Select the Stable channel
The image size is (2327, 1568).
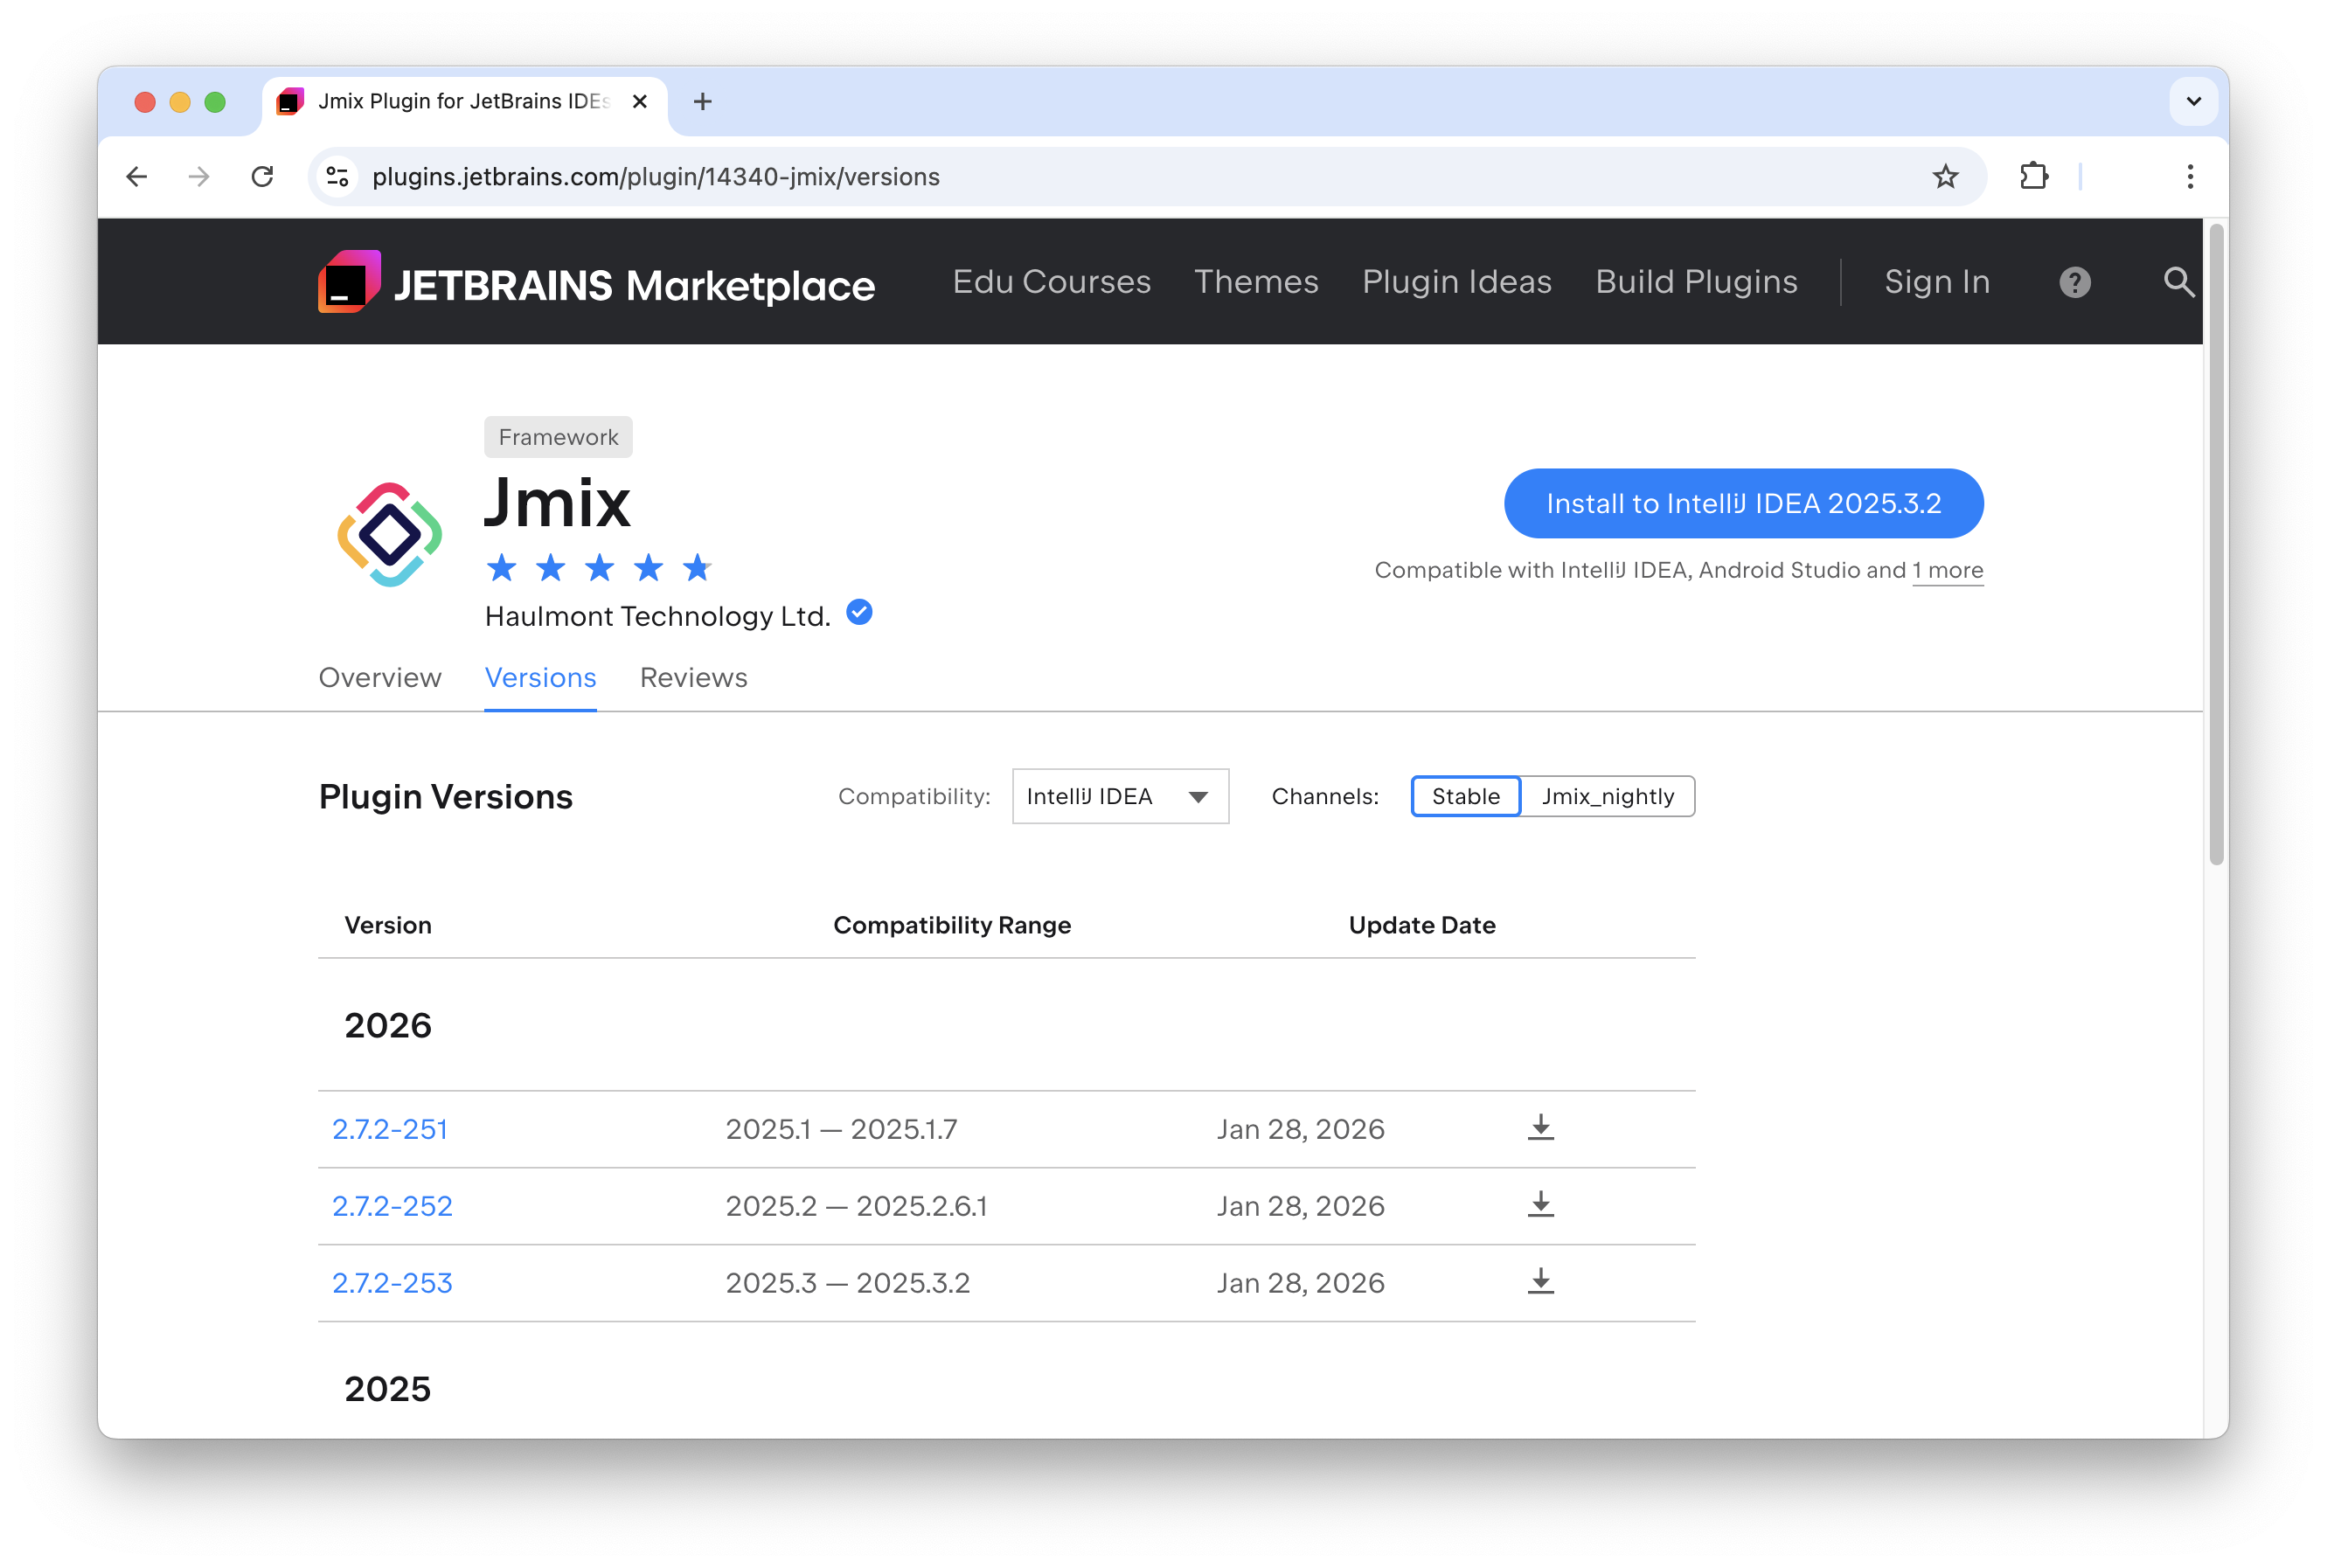(x=1464, y=796)
